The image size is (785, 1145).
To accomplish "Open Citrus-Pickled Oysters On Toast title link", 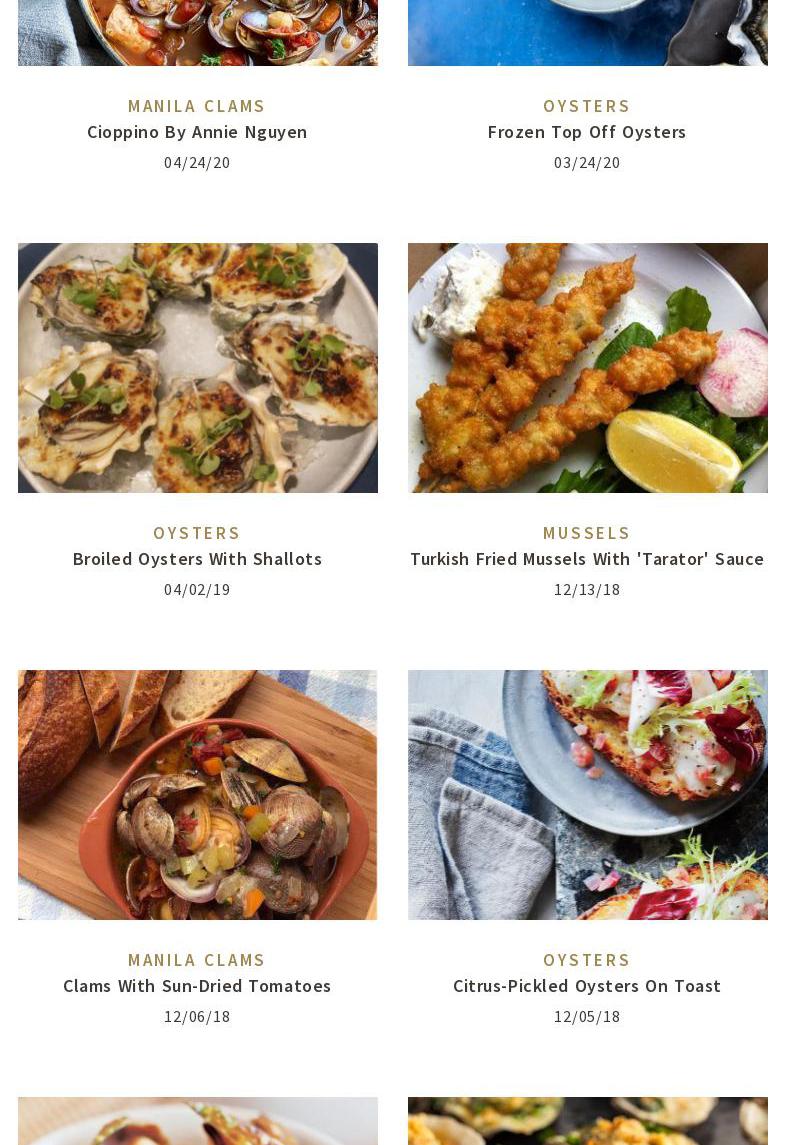I will (587, 986).
